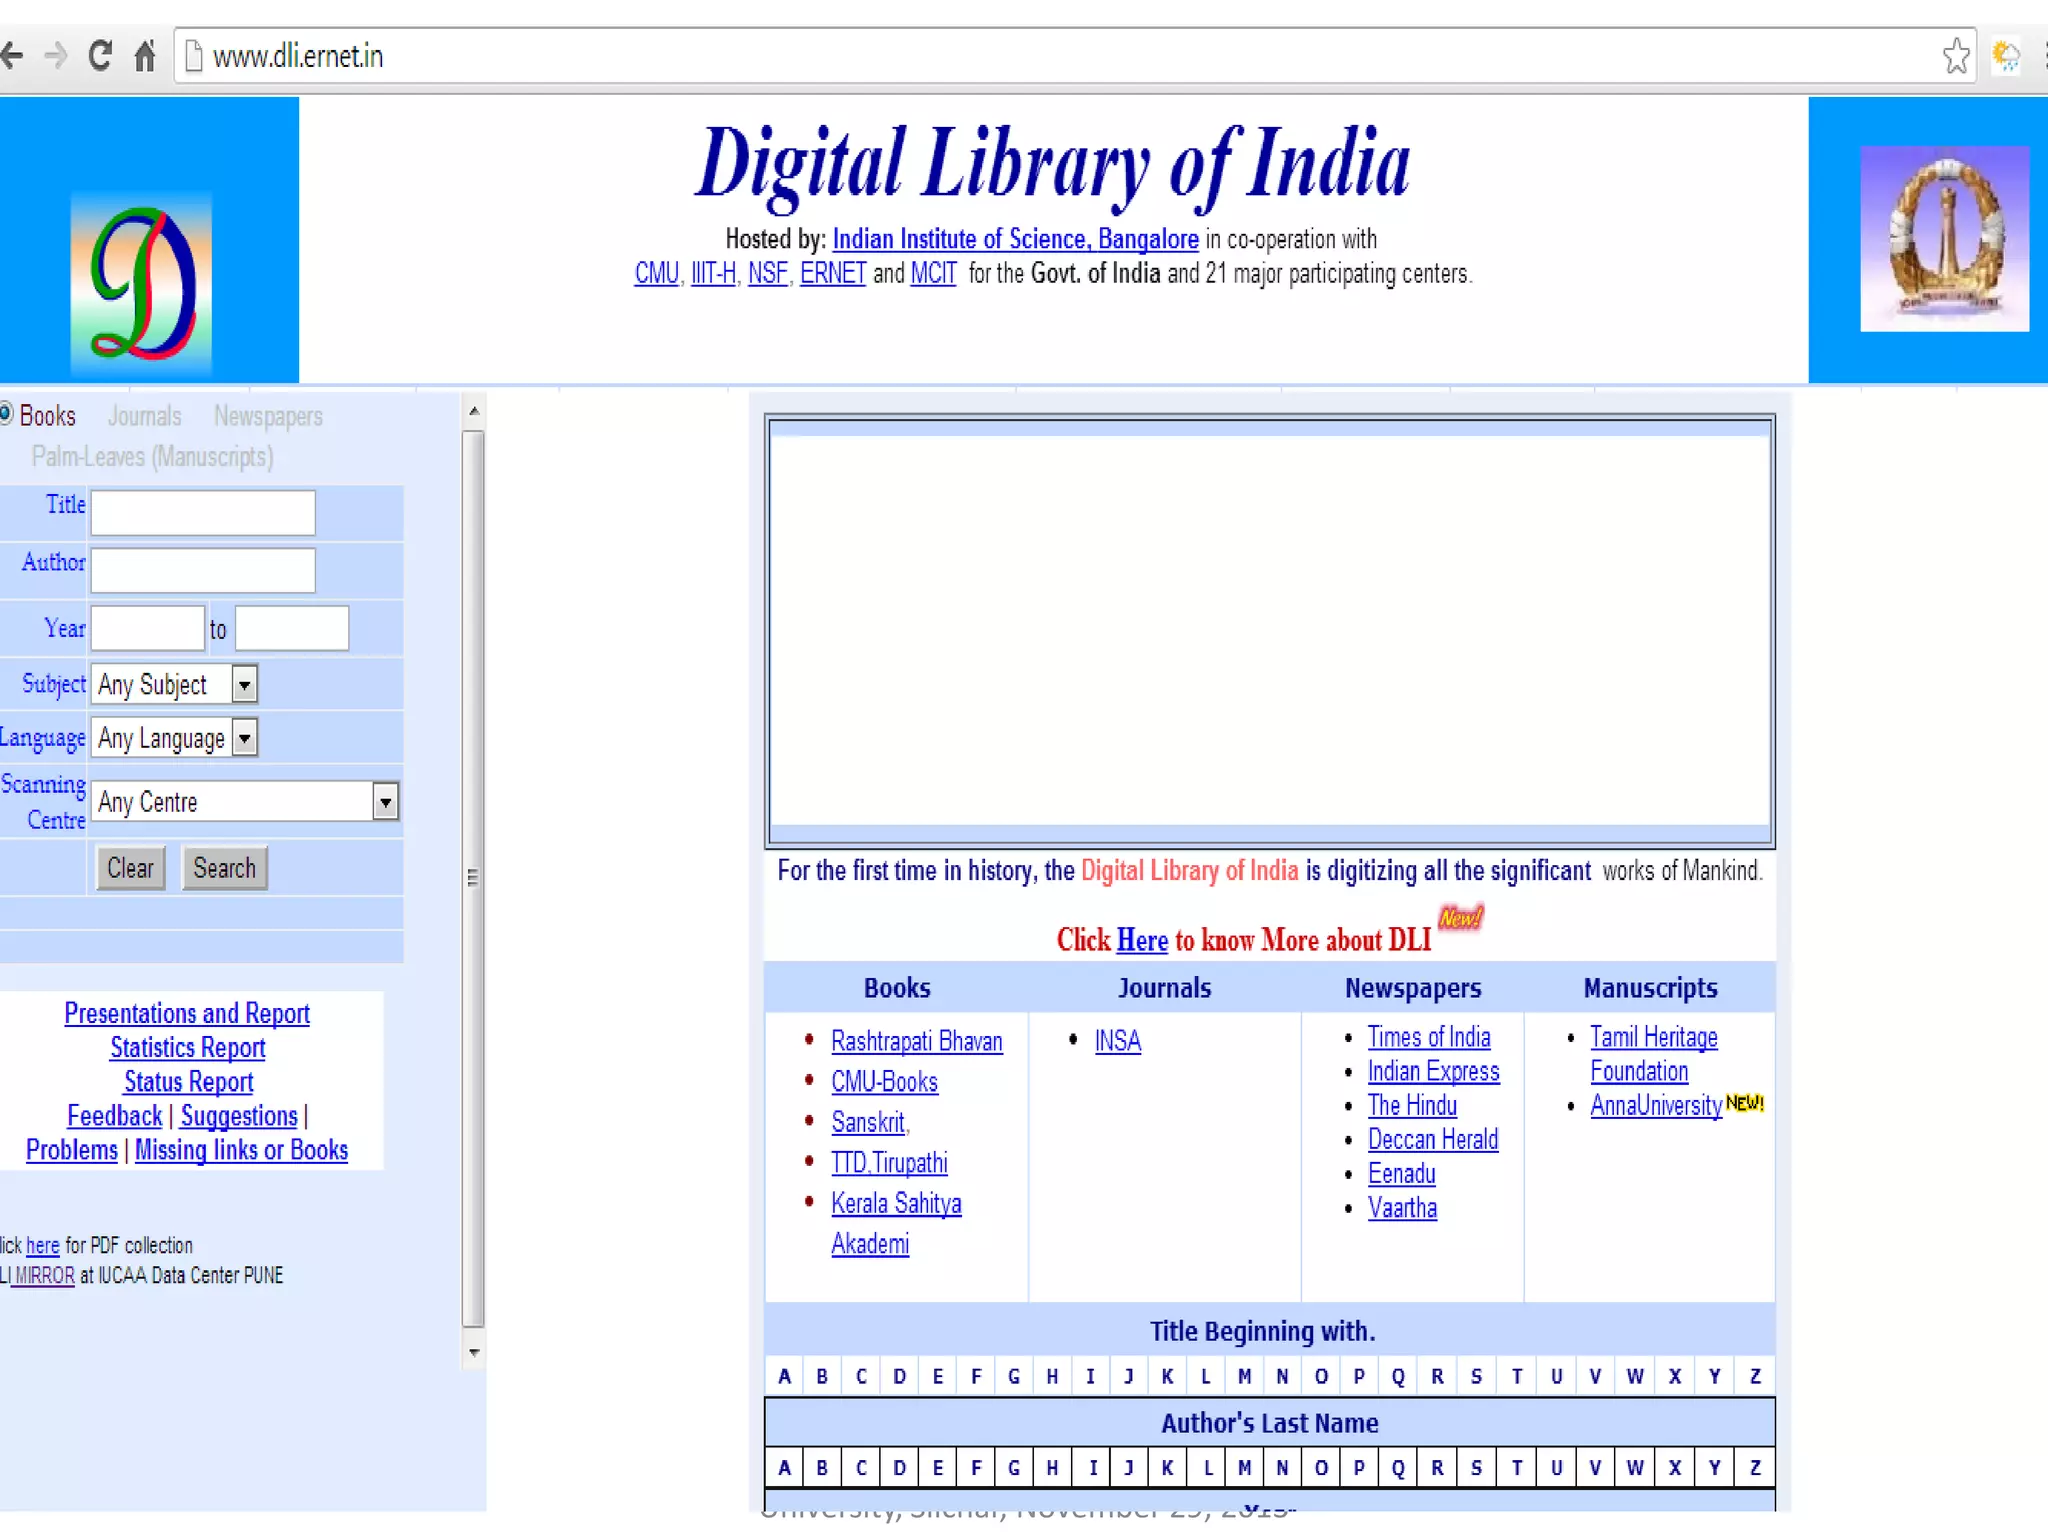The height and width of the screenshot is (1536, 2048).
Task: Open the Any Subject dropdown
Action: point(174,684)
